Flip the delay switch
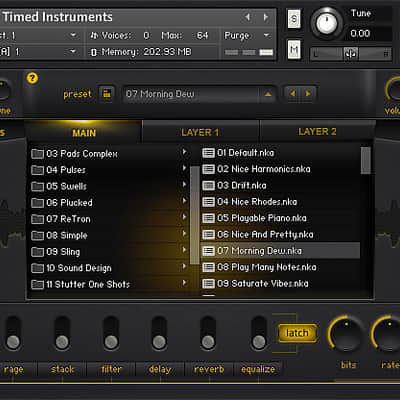The height and width of the screenshot is (400, 400). click(x=159, y=333)
